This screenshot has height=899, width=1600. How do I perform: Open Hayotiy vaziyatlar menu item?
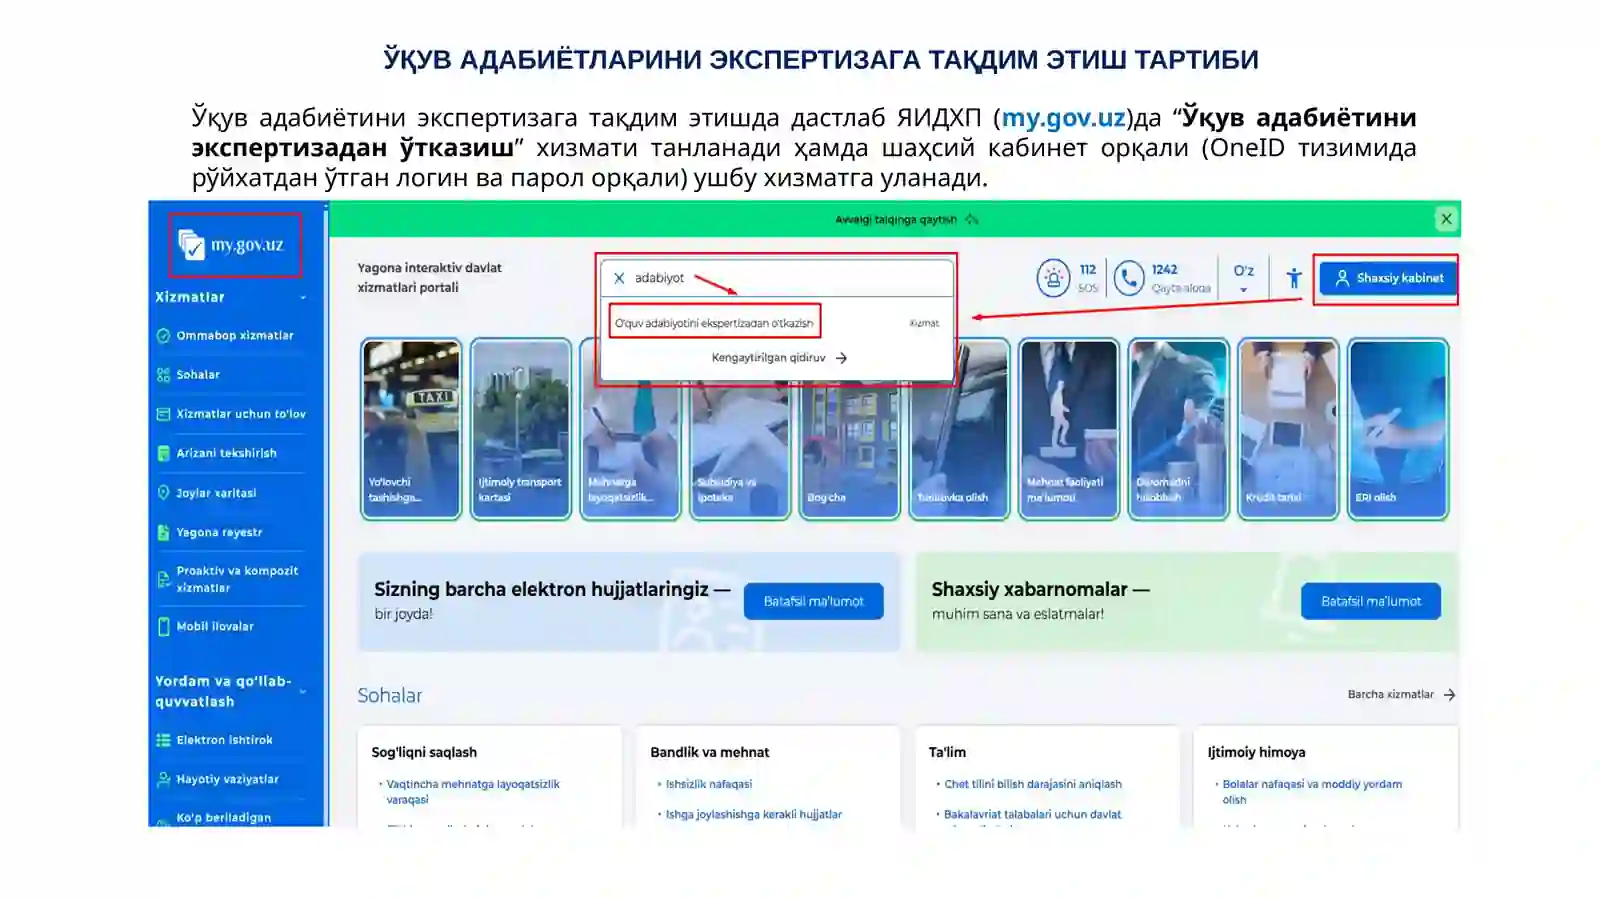(x=228, y=779)
